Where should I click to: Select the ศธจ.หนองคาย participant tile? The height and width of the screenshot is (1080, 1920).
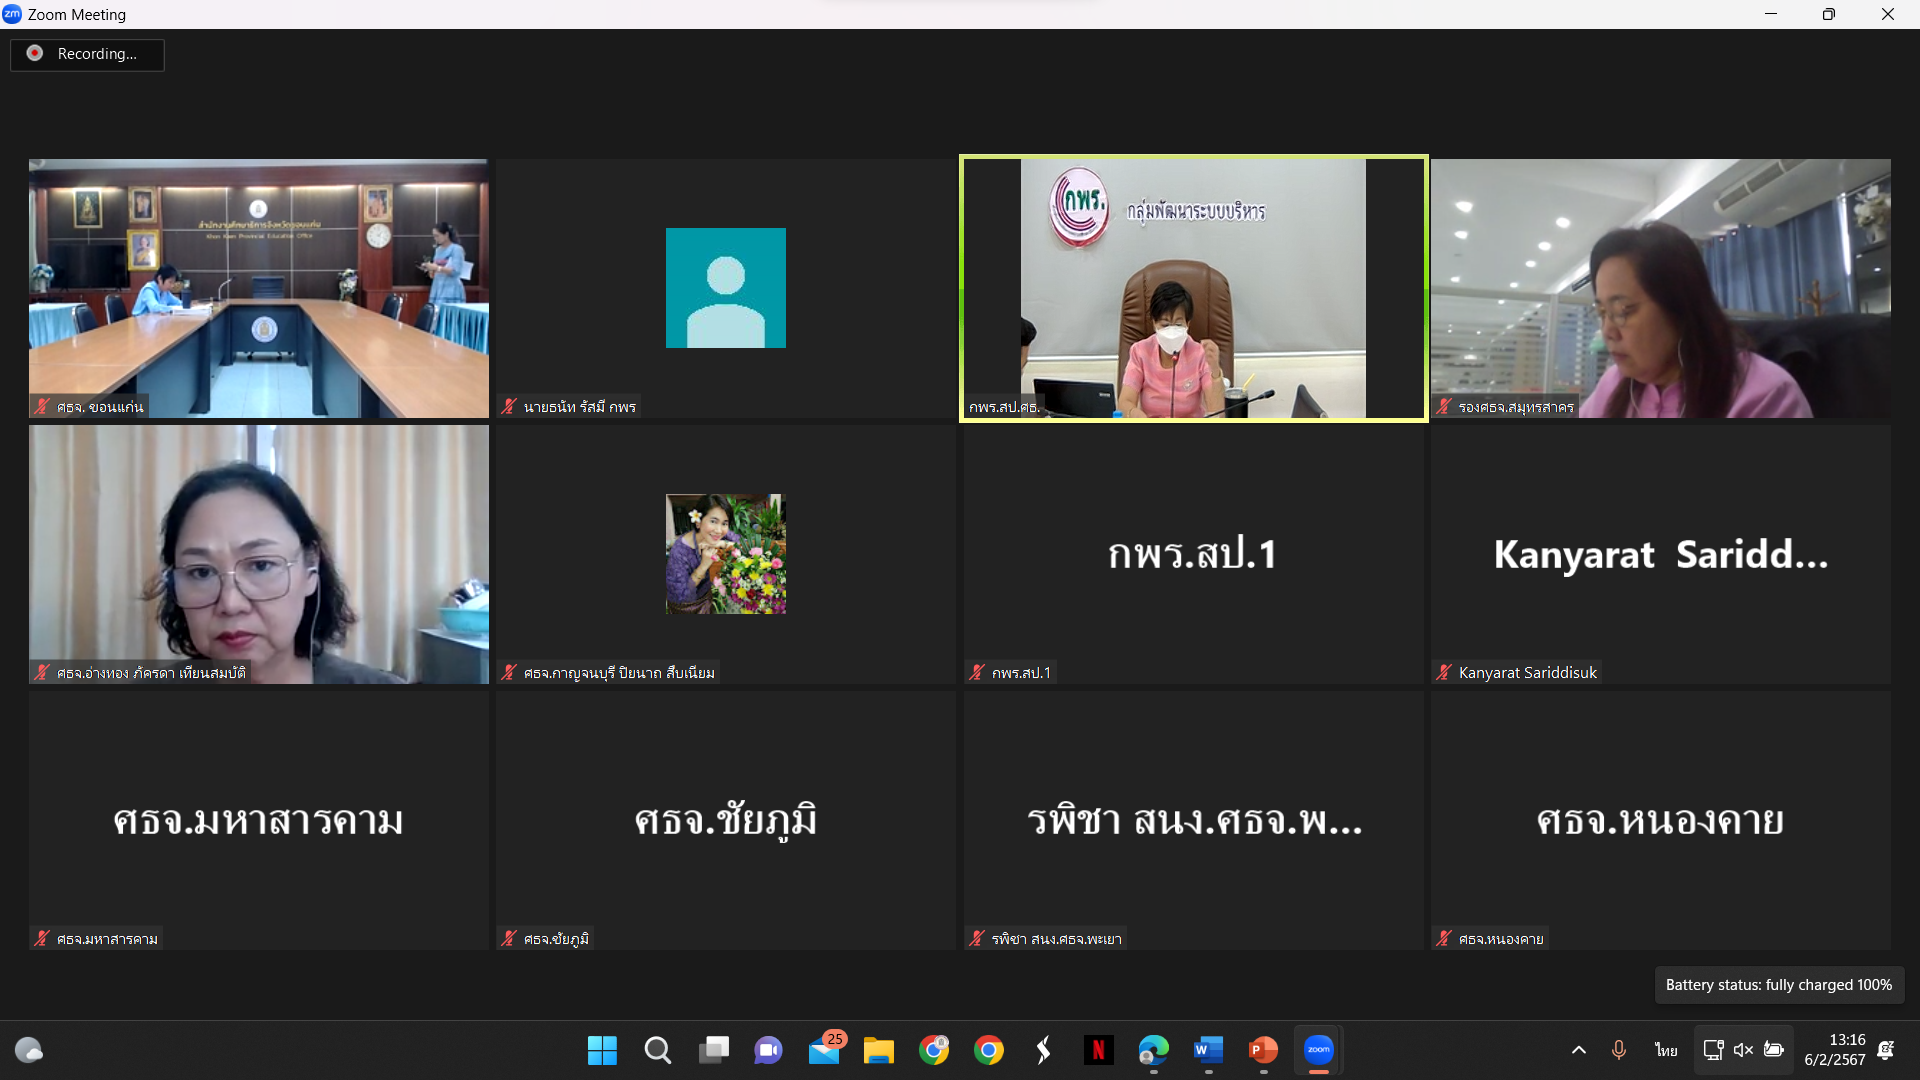click(1661, 820)
